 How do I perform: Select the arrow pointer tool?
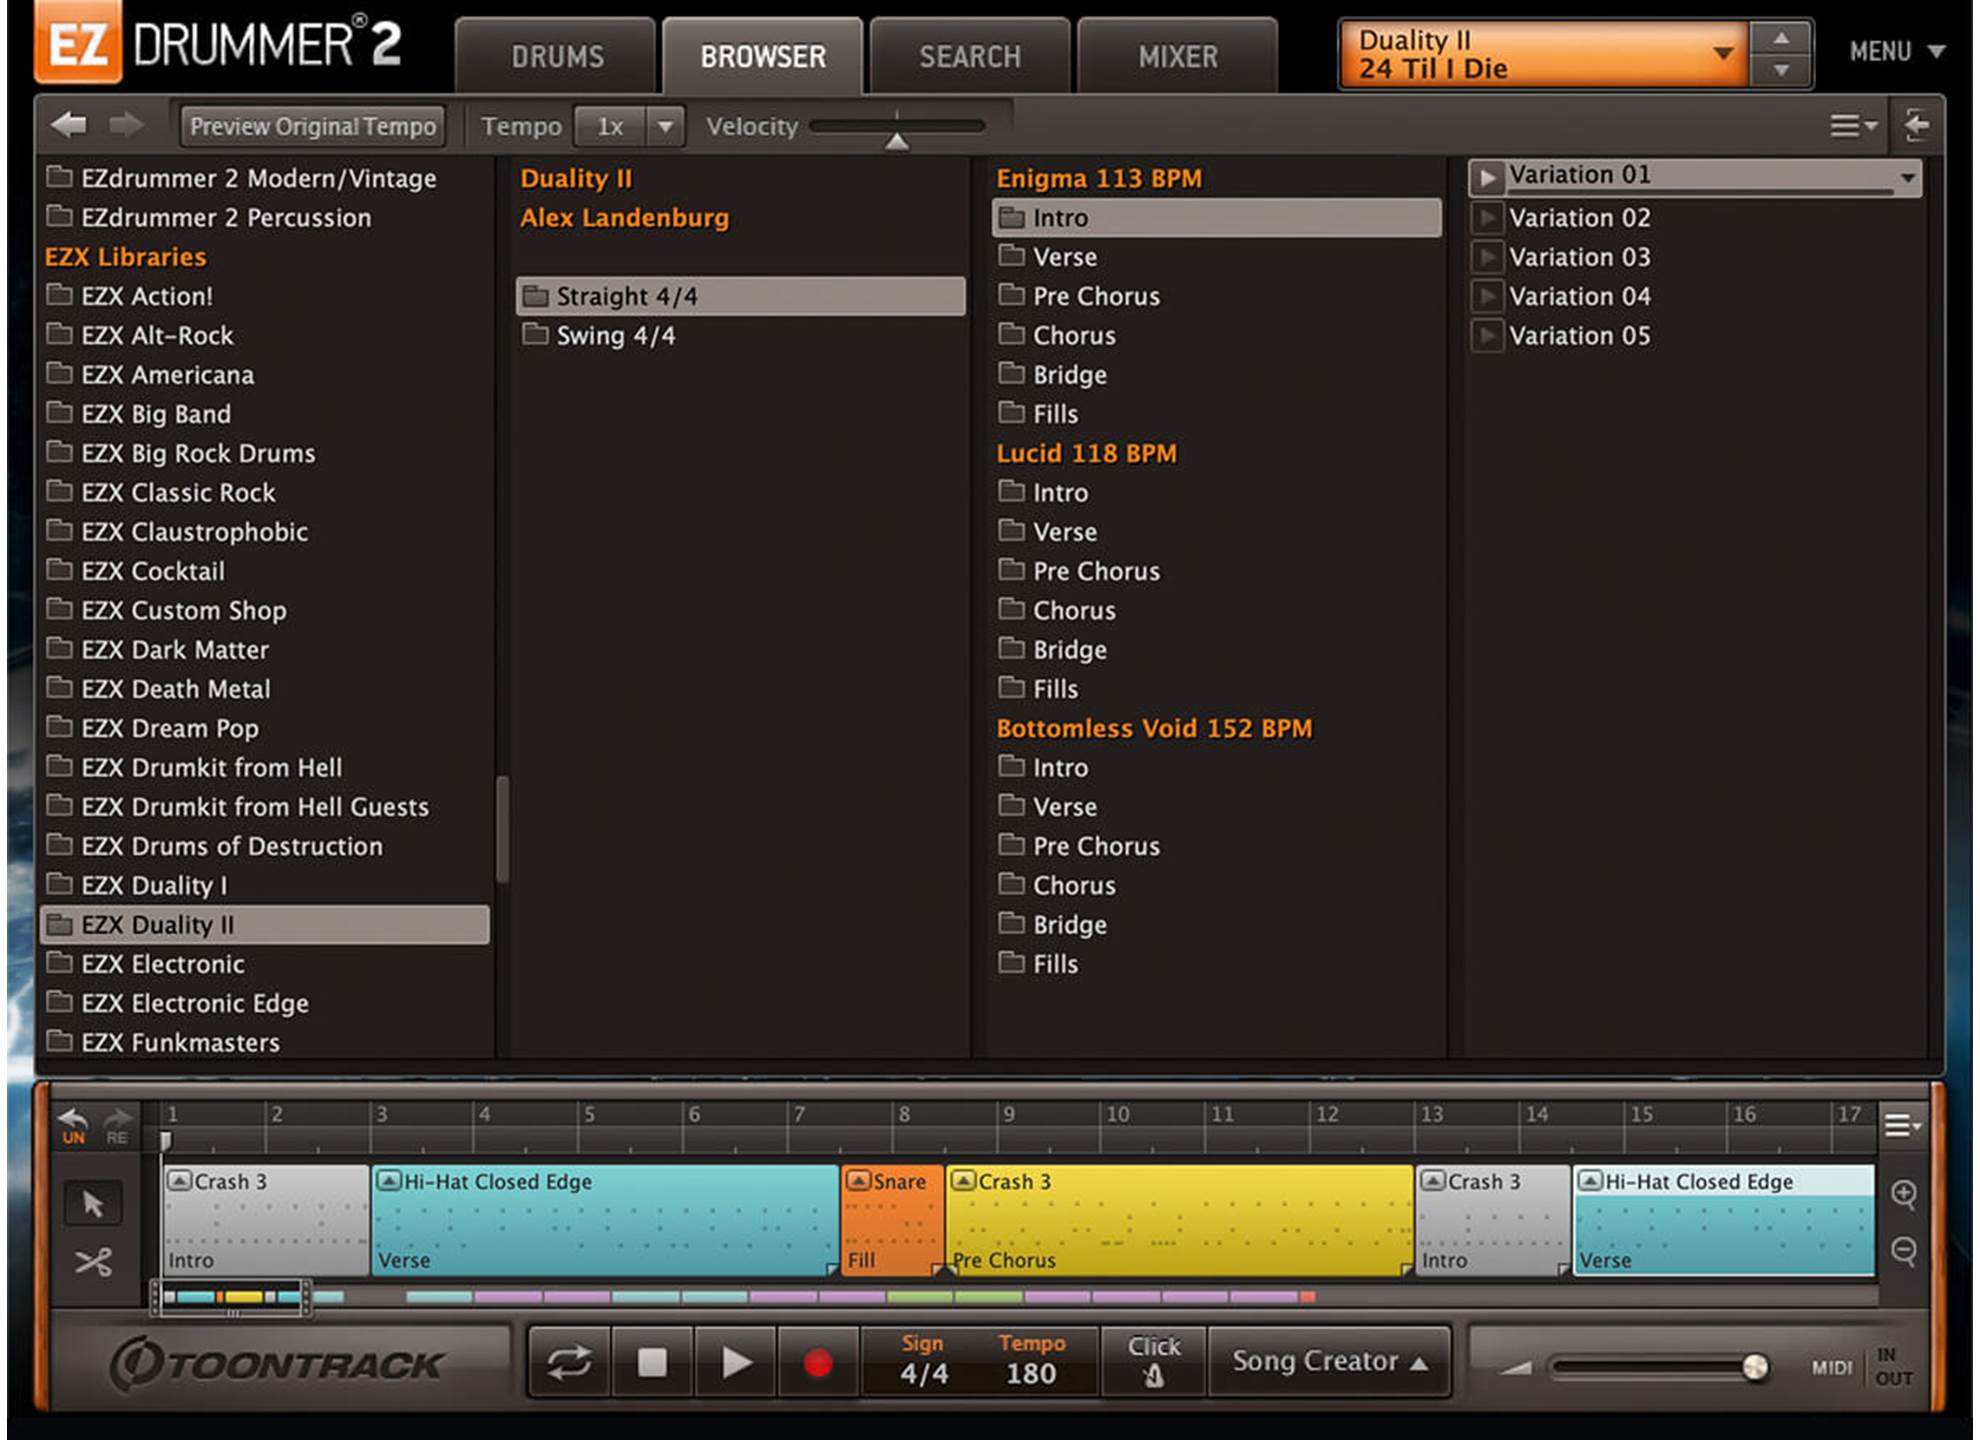point(93,1203)
